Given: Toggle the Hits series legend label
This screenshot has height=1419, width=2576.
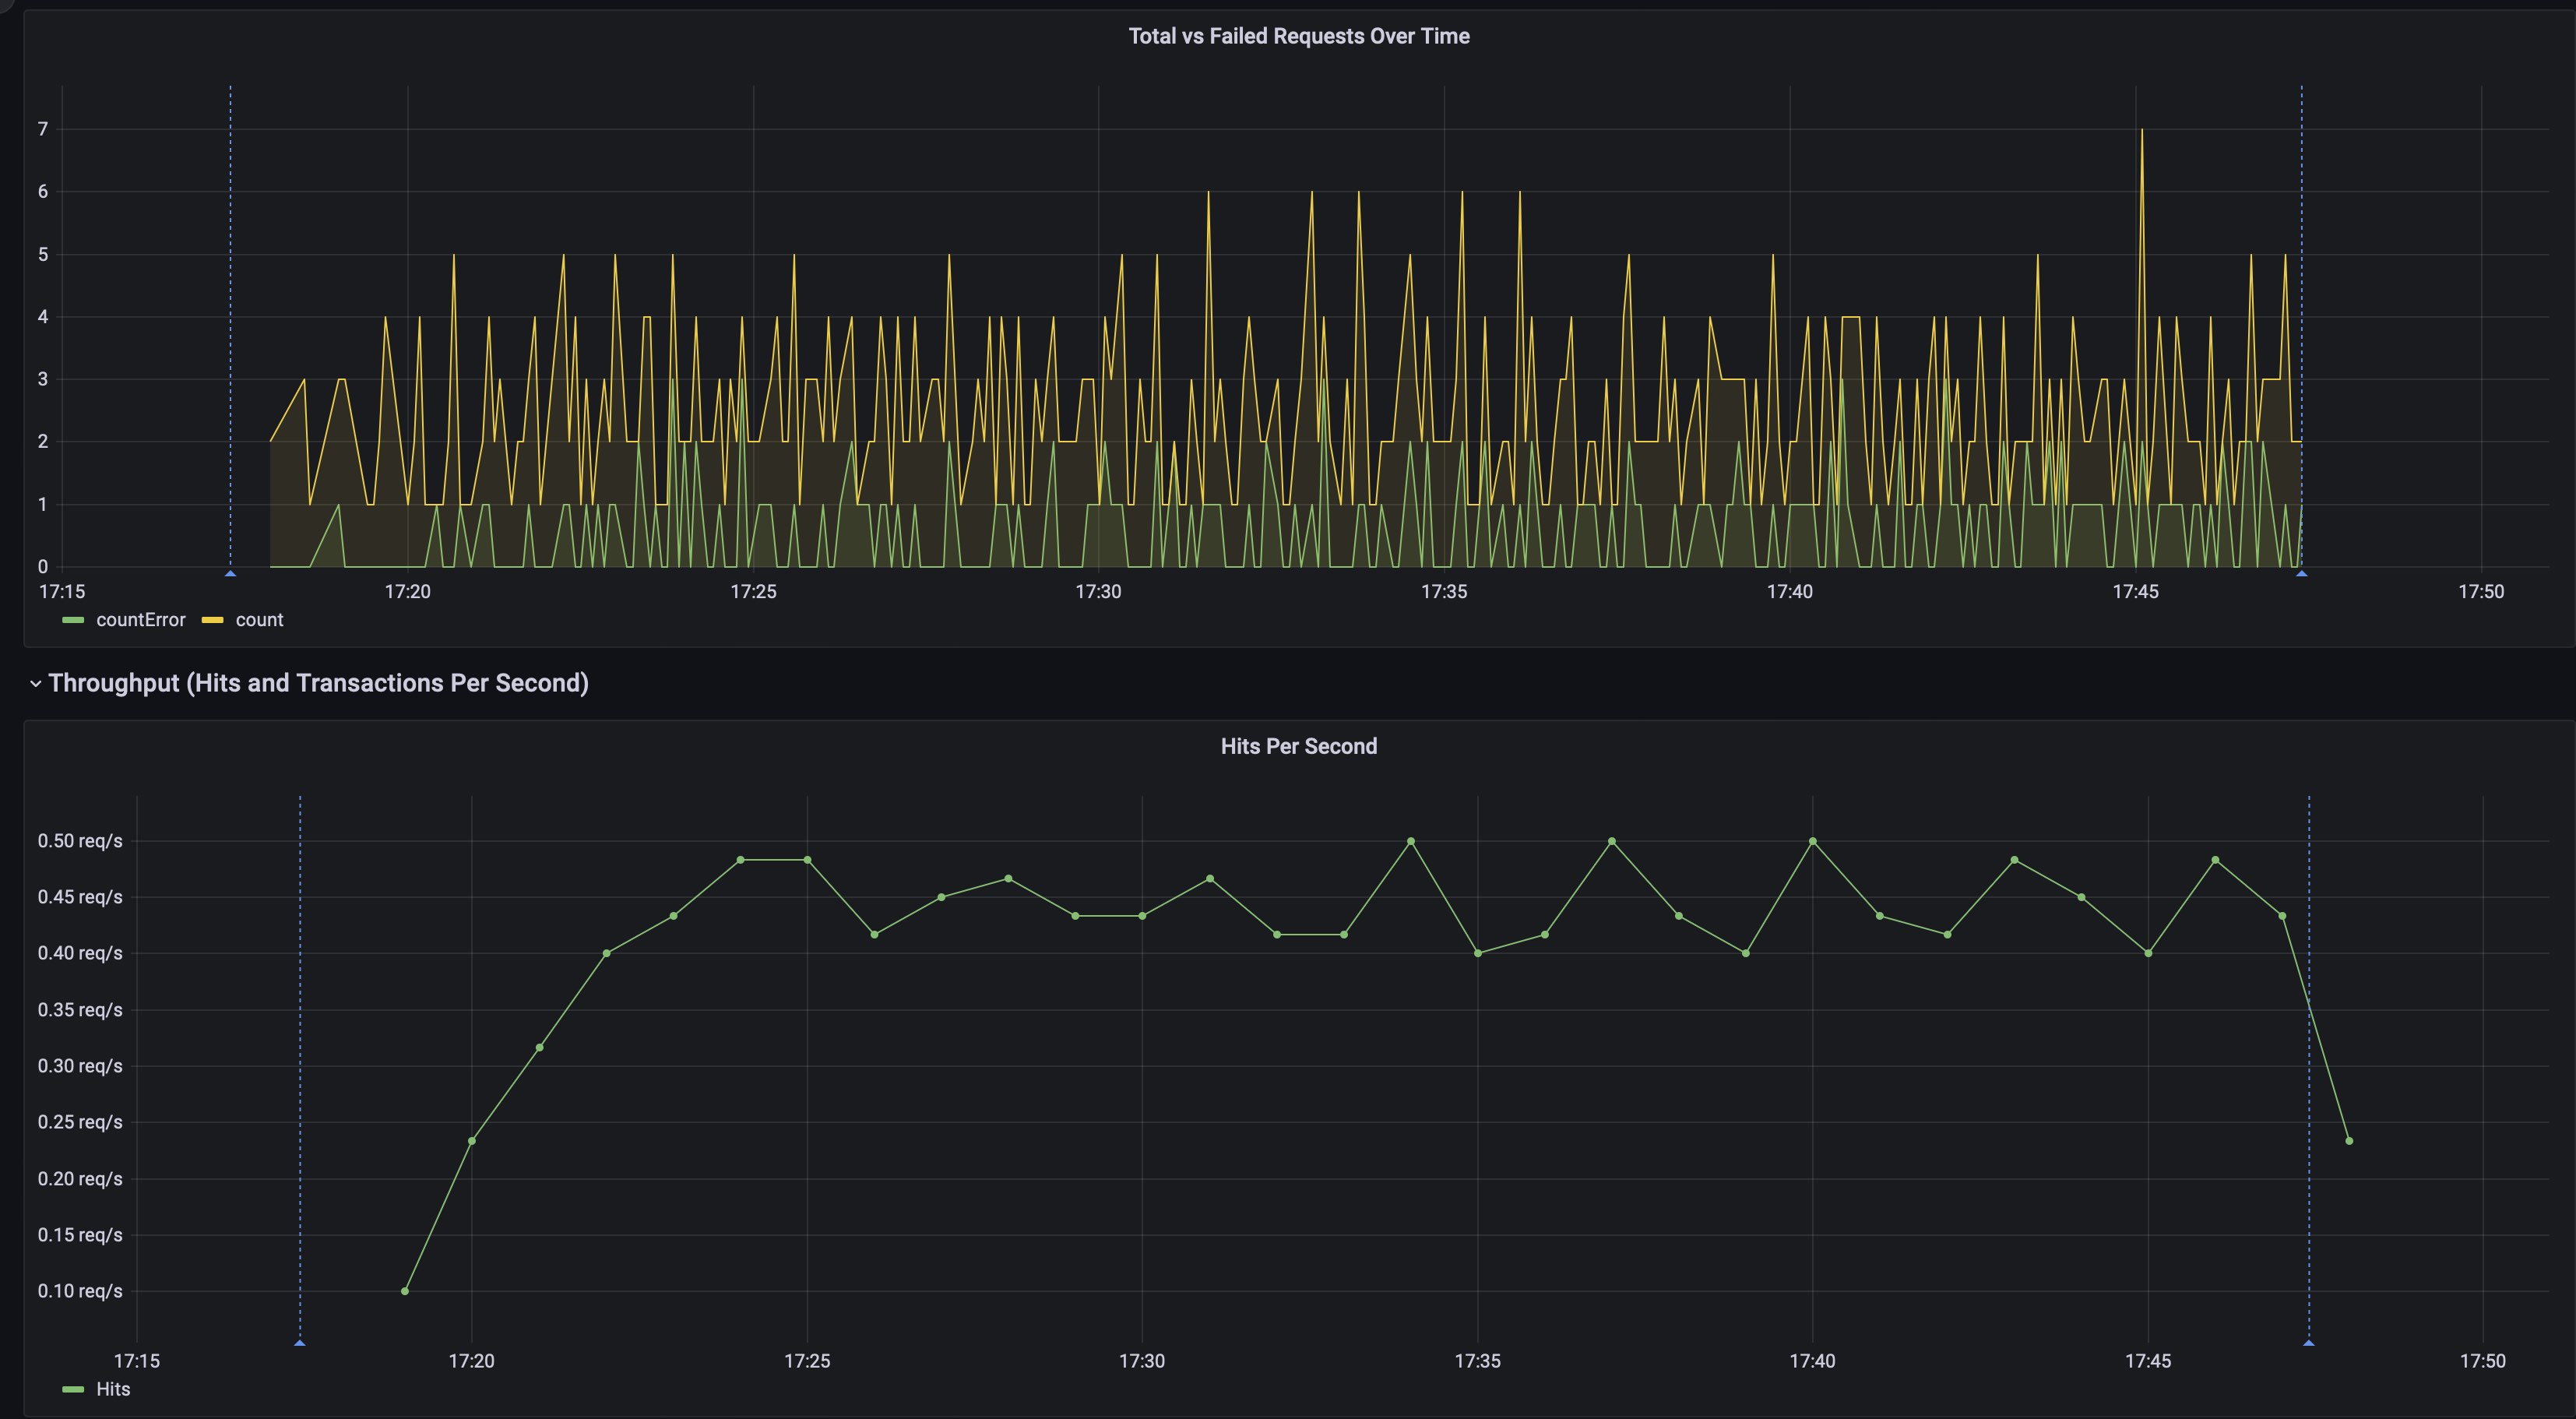Looking at the screenshot, I should tap(113, 1389).
